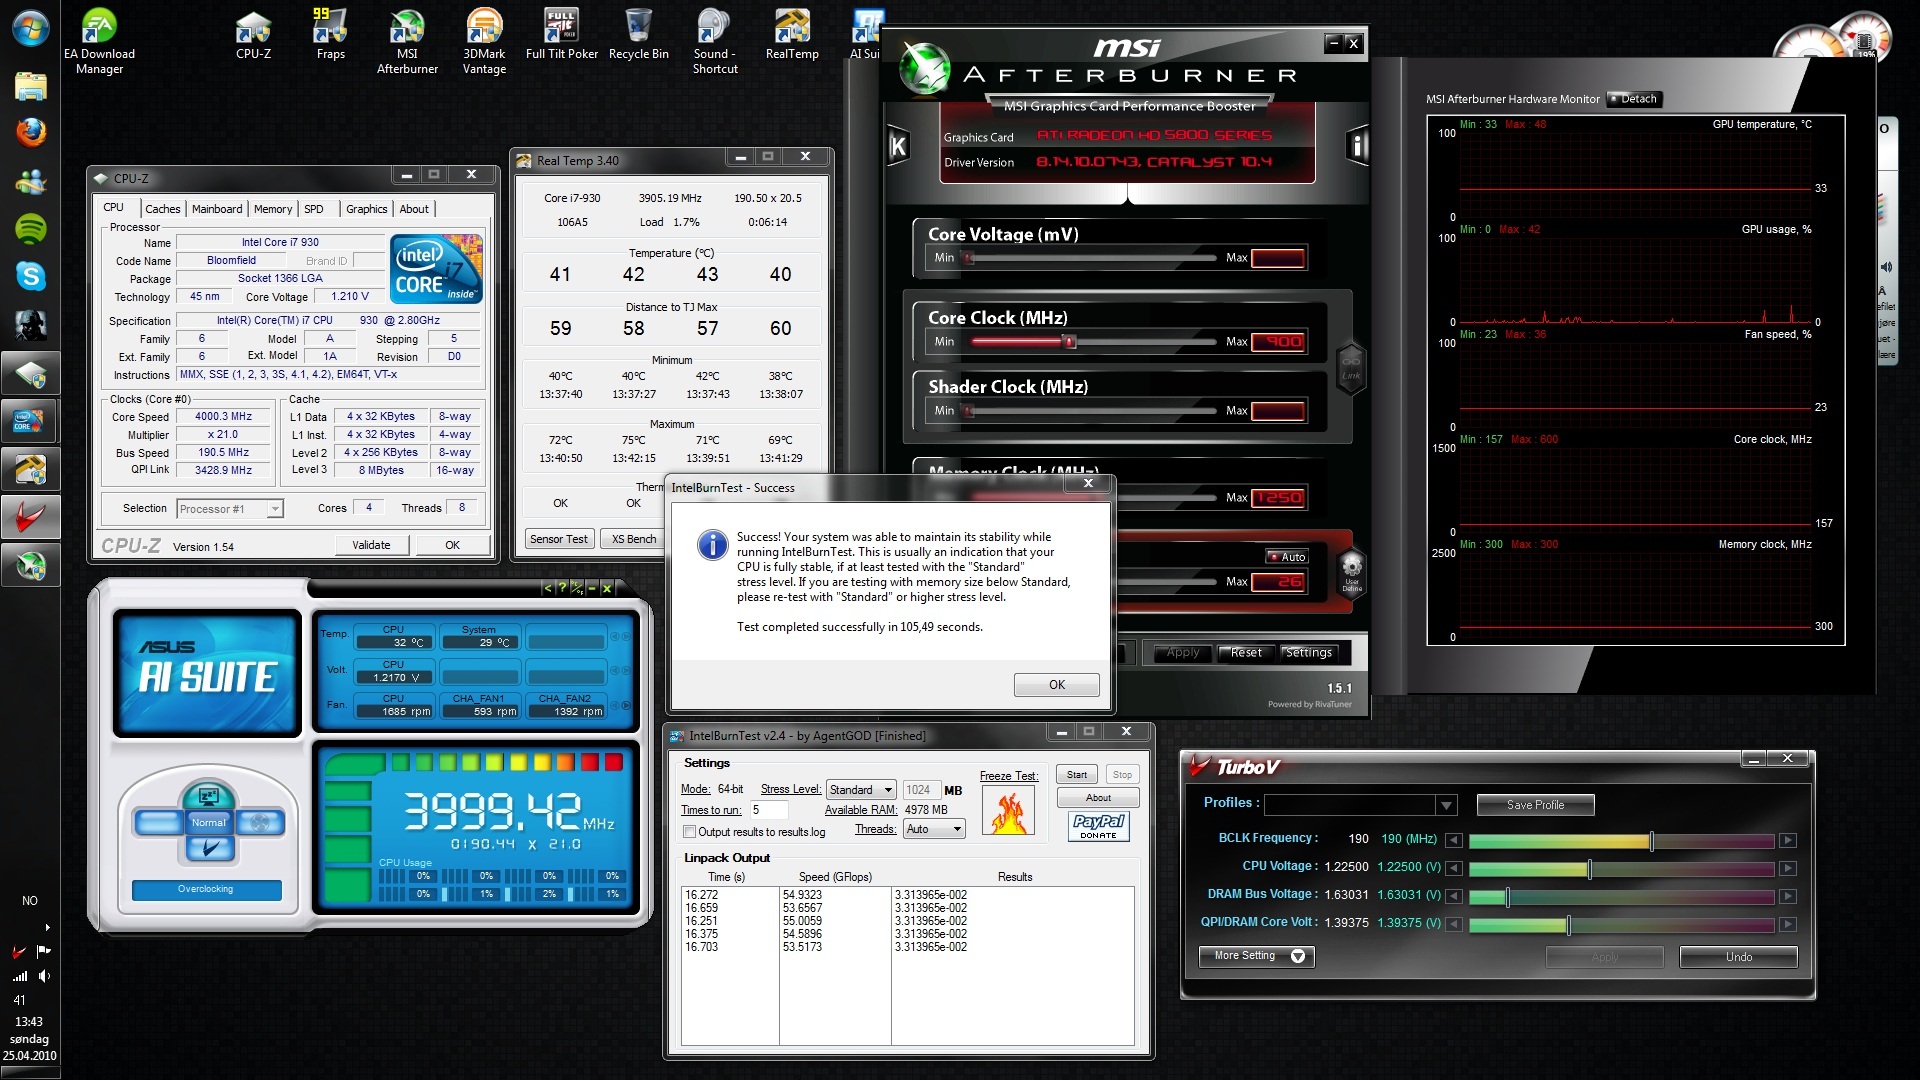The height and width of the screenshot is (1081, 1920).
Task: Switch to the Memory tab in CPU-Z
Action: pyautogui.click(x=273, y=209)
